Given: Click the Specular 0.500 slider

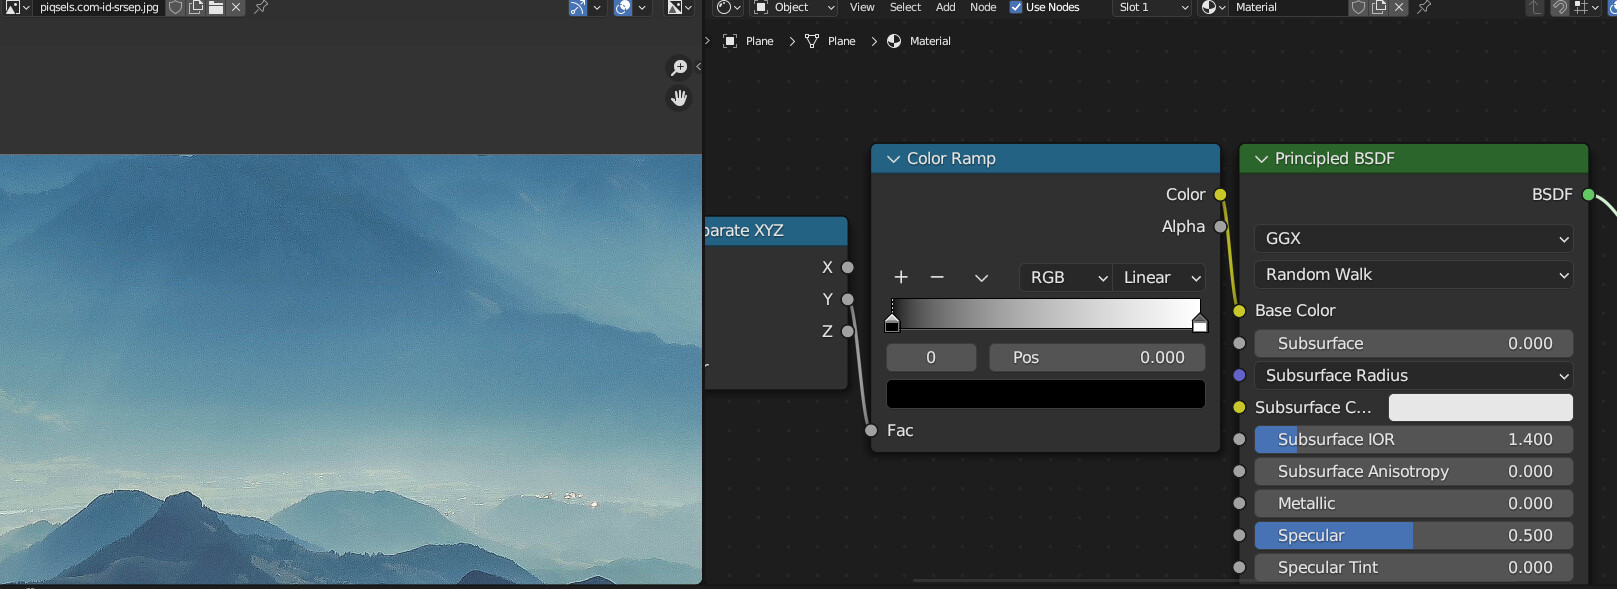Looking at the screenshot, I should click(x=1413, y=535).
